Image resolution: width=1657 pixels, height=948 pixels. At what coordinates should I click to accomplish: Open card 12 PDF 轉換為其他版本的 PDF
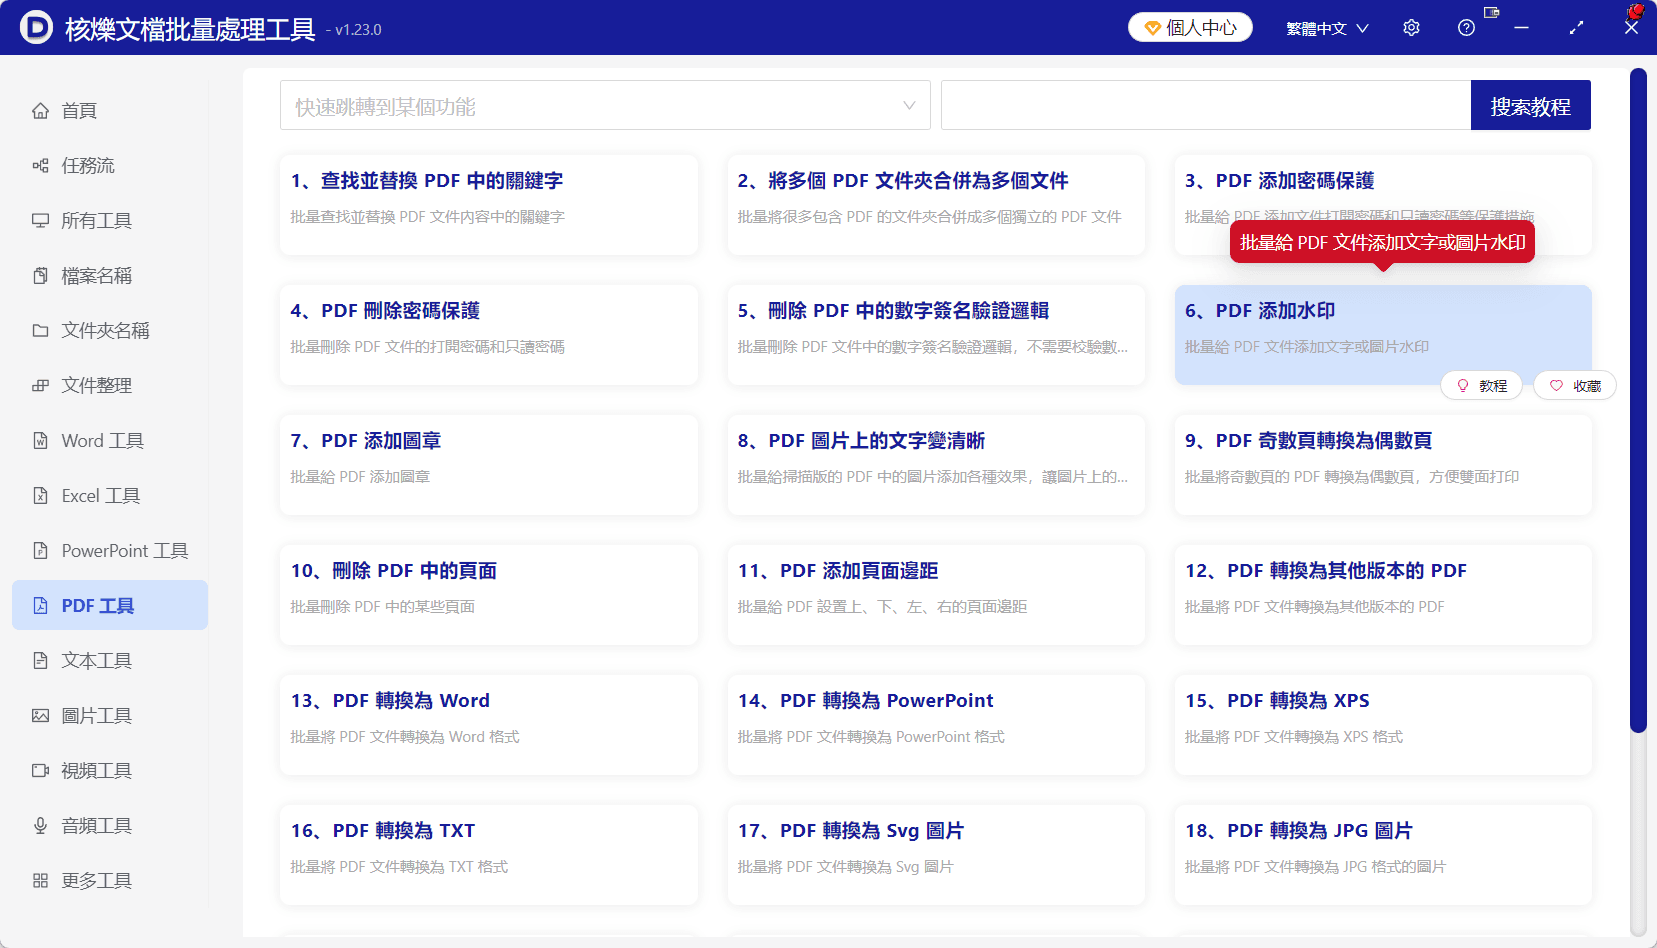click(1383, 595)
